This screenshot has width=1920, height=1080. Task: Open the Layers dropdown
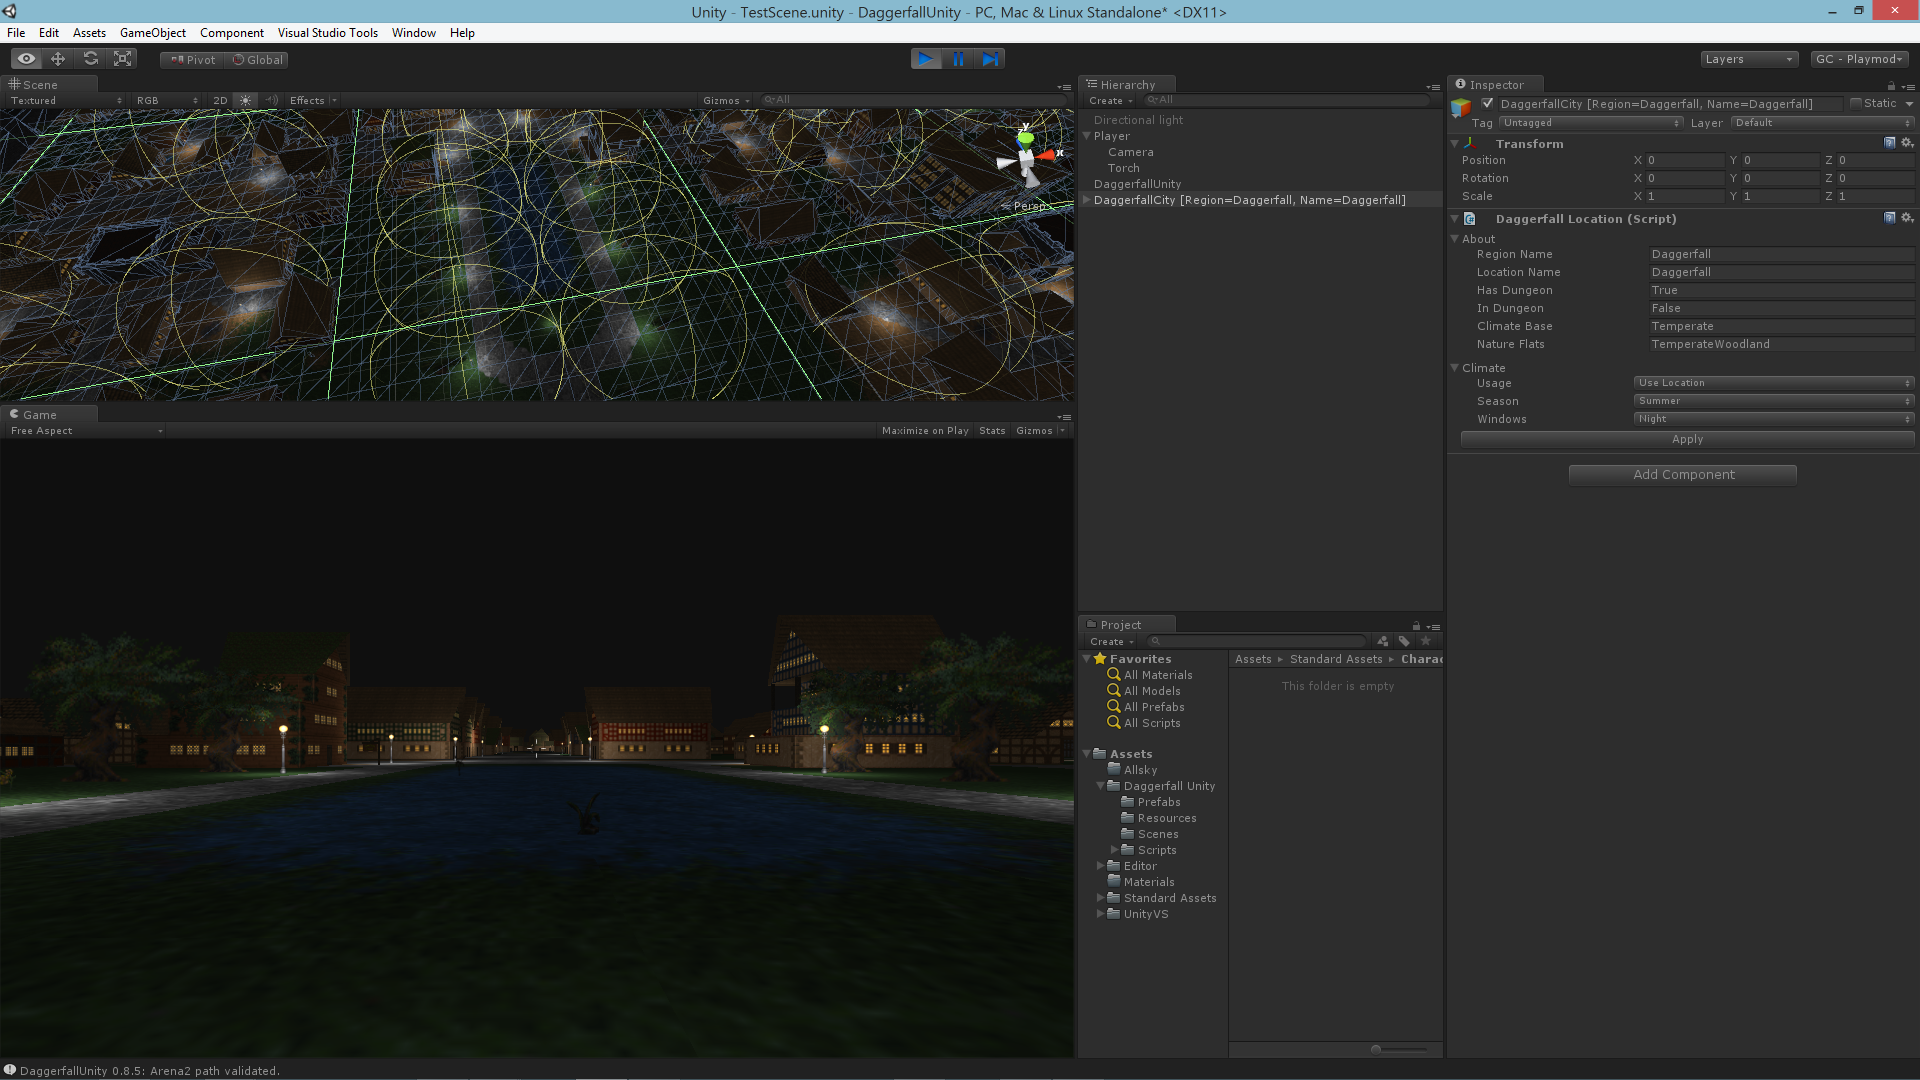[x=1749, y=59]
